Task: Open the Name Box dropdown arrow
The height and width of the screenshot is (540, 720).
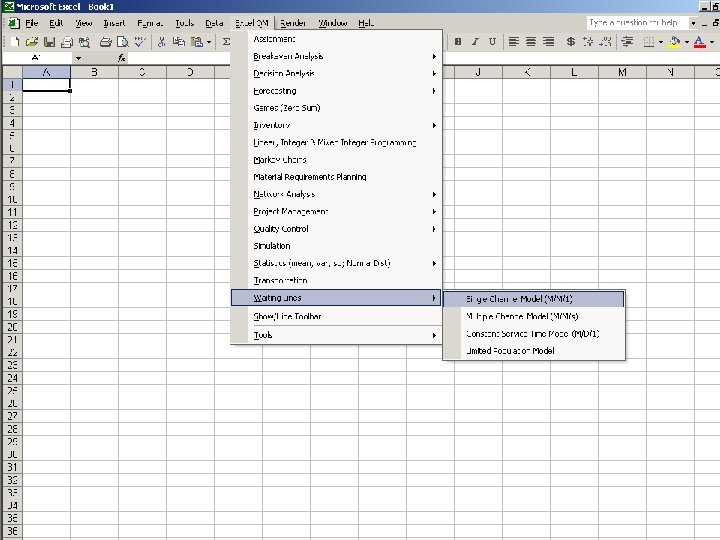Action: click(78, 58)
